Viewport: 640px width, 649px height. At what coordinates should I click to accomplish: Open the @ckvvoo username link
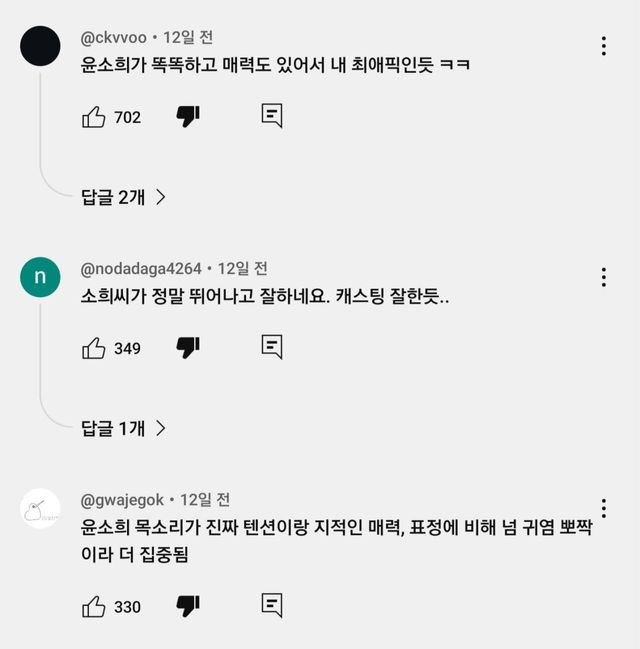coord(114,38)
